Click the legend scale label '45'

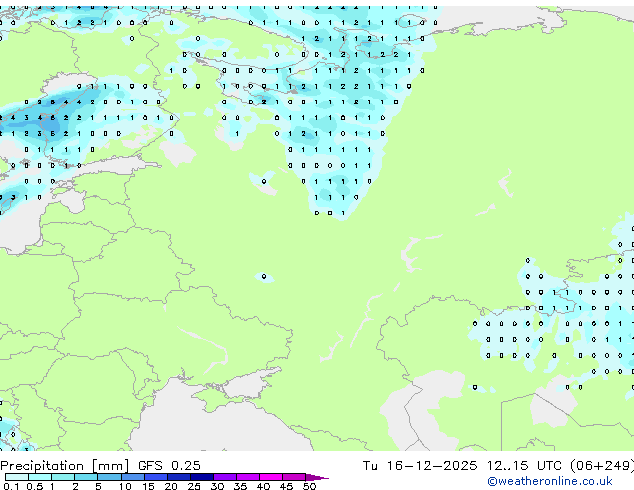(286, 486)
